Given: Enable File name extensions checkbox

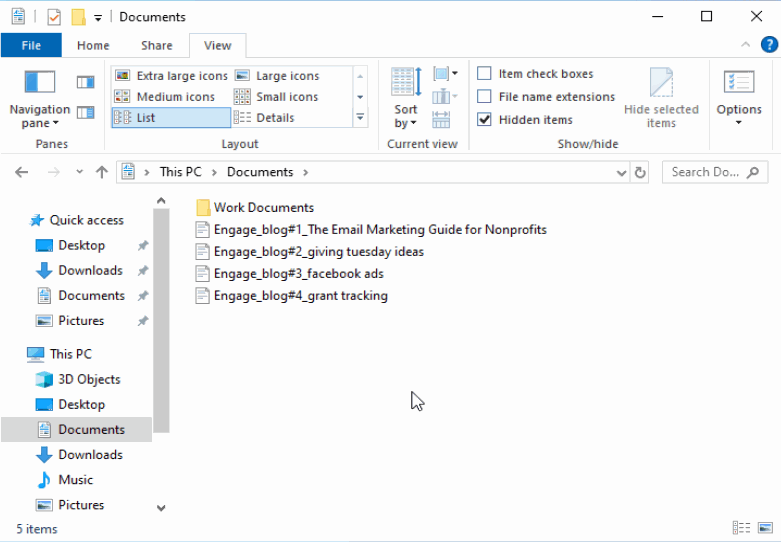Looking at the screenshot, I should point(485,97).
